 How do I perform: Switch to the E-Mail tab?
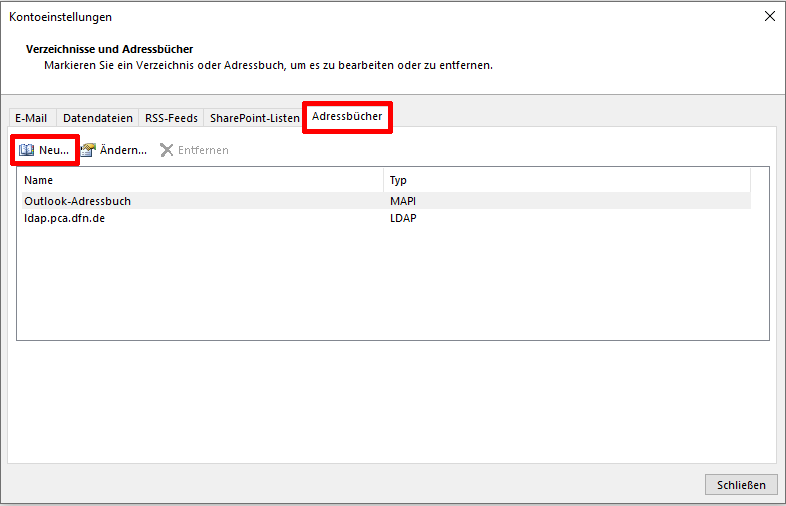pyautogui.click(x=31, y=118)
